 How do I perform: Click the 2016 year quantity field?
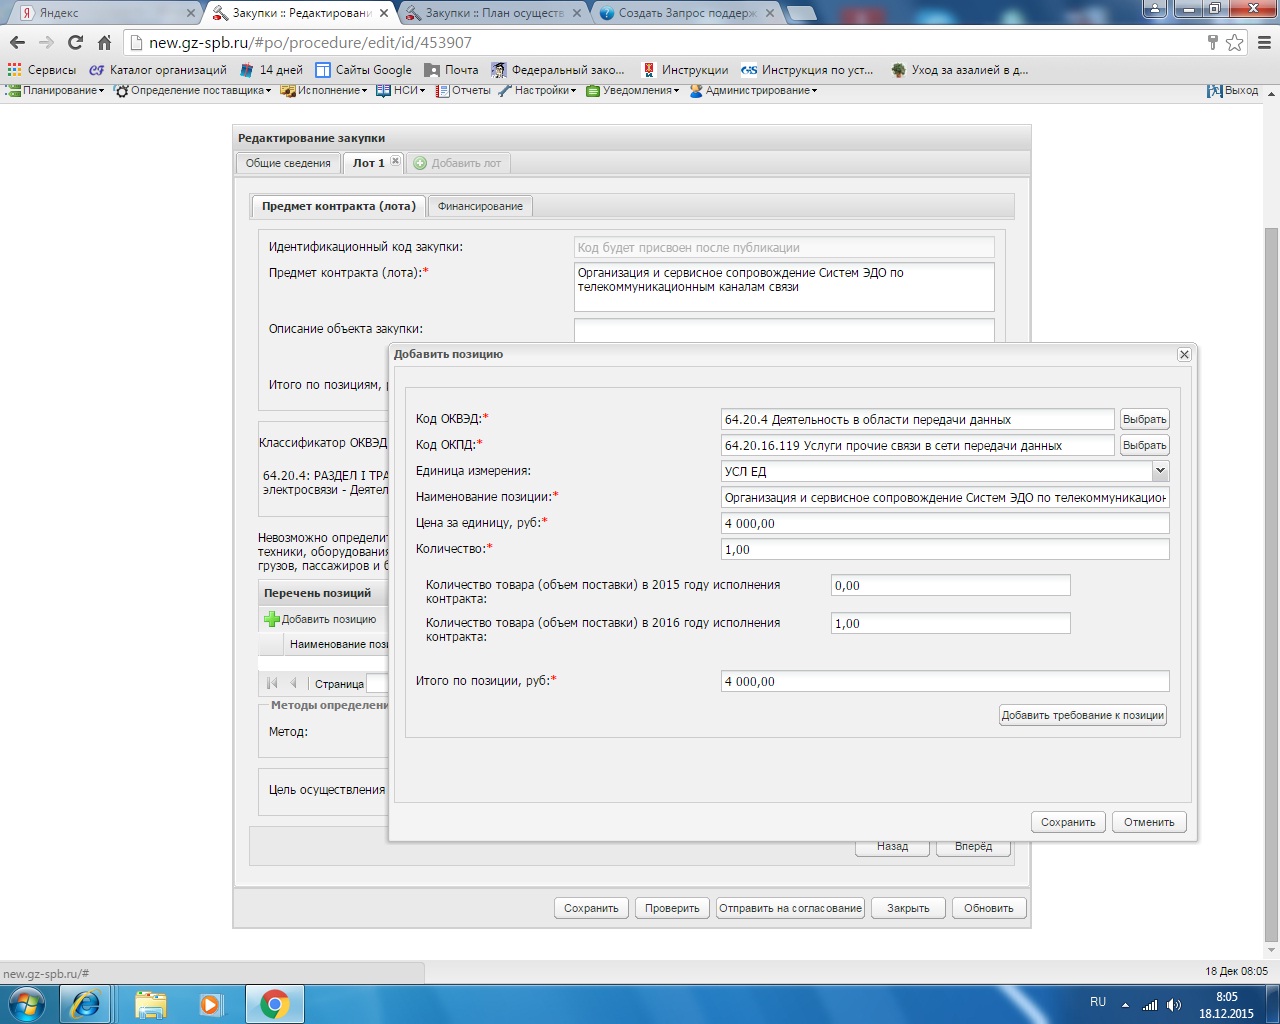pyautogui.click(x=950, y=623)
